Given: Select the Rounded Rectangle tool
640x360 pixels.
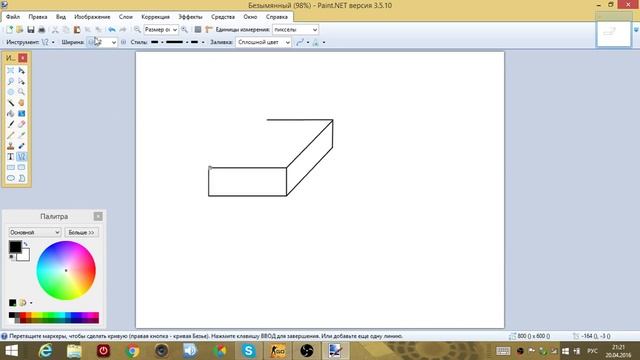Looking at the screenshot, I should pos(22,167).
